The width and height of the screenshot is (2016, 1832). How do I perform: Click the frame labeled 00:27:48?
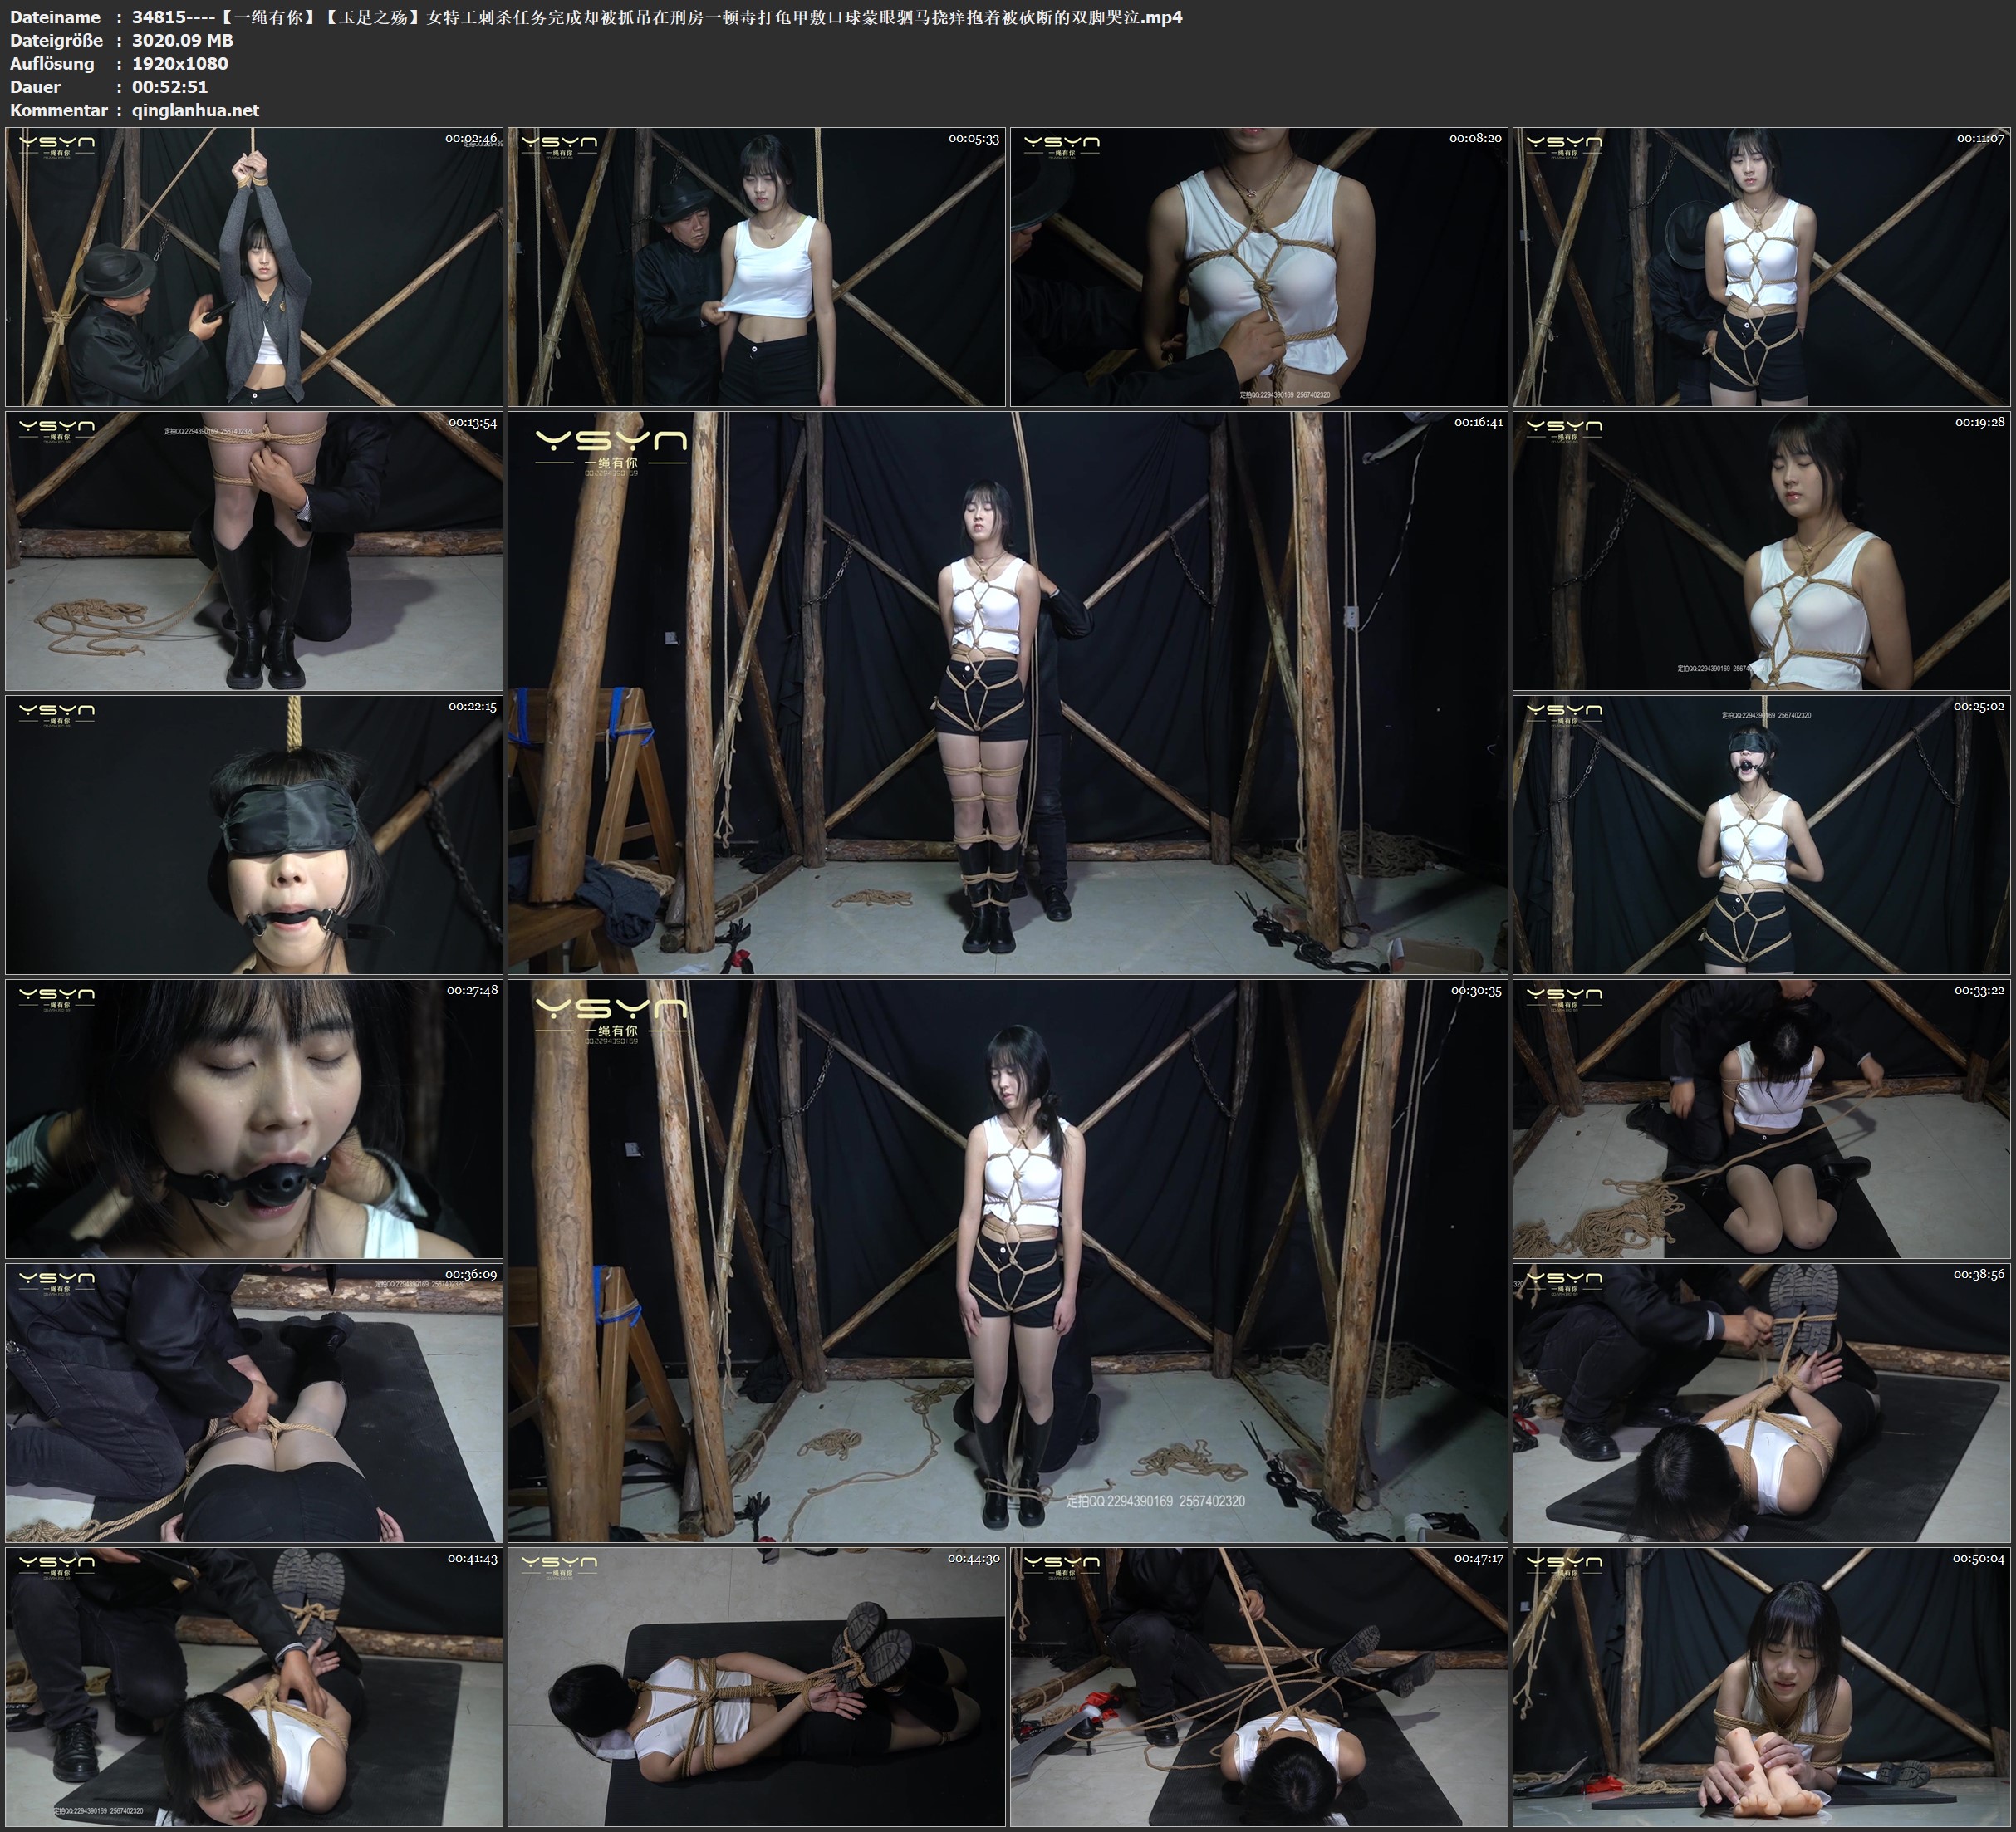click(254, 1118)
